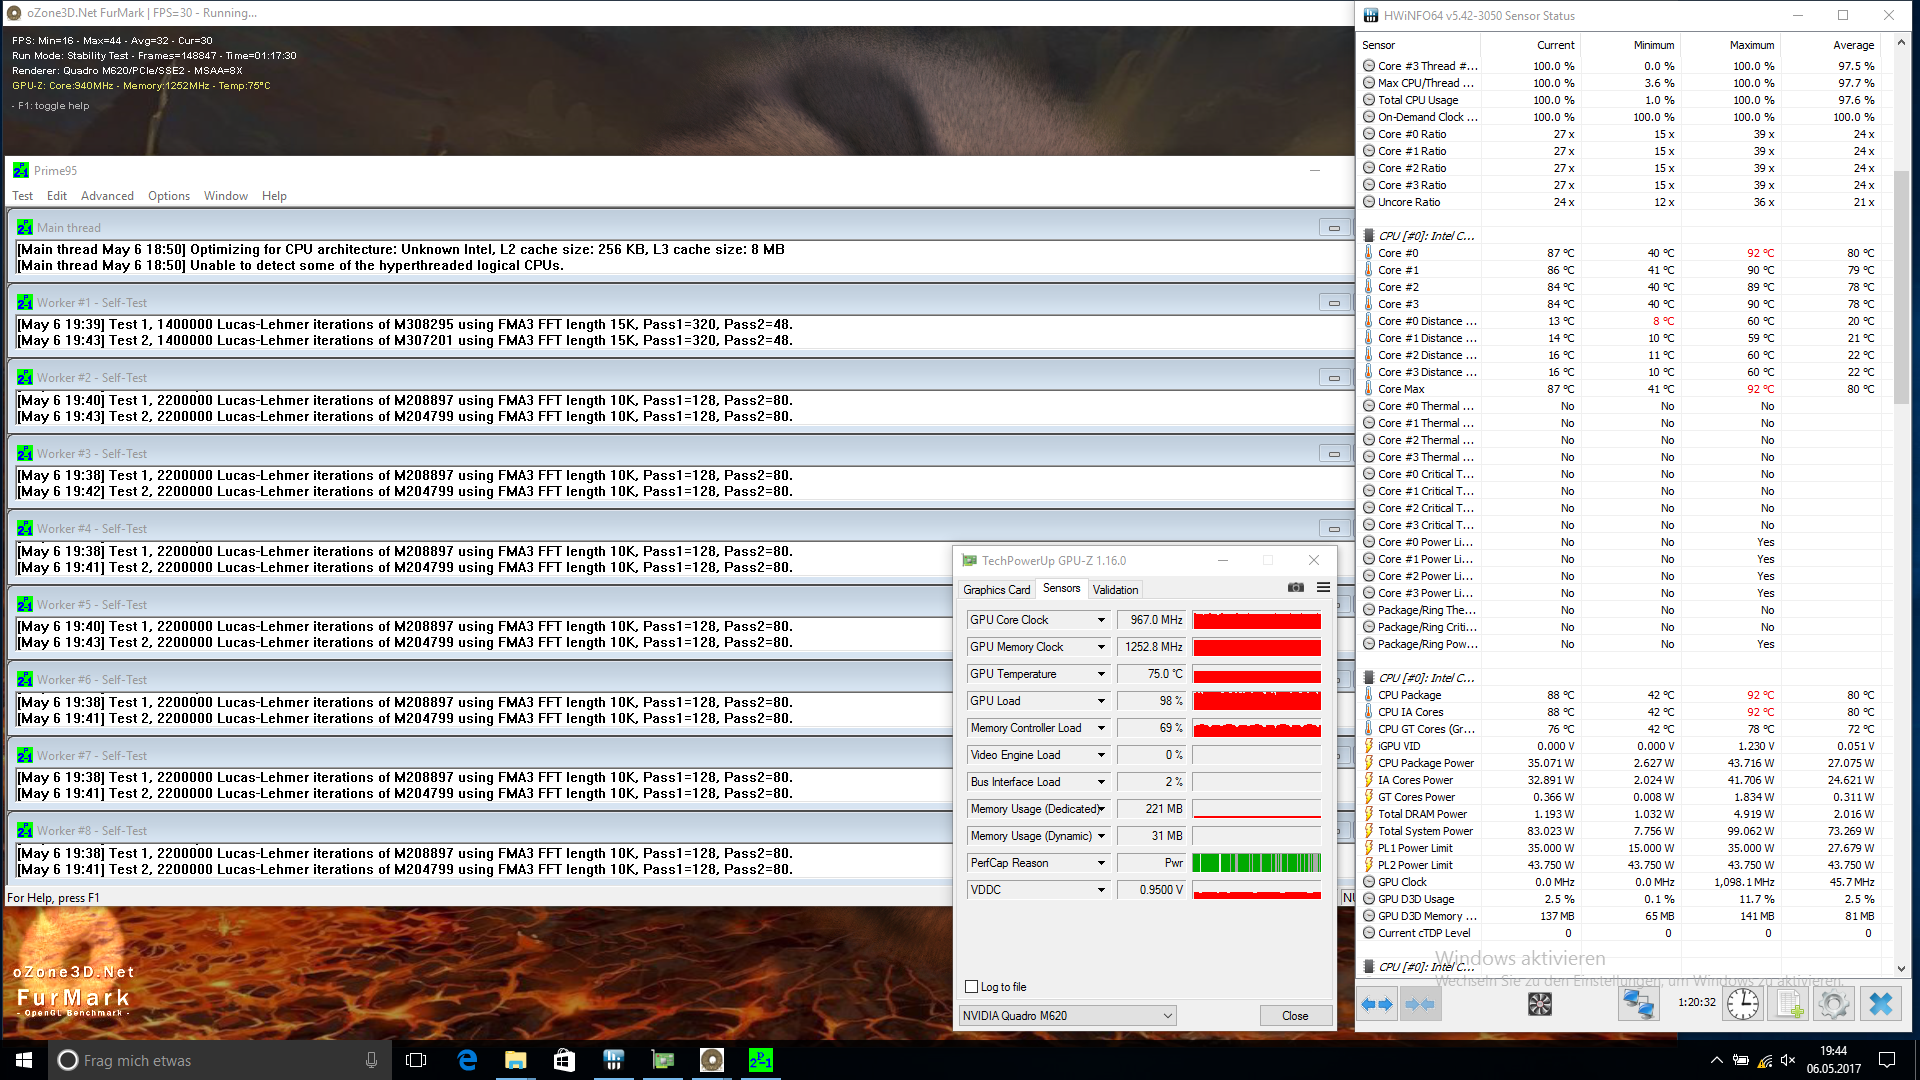
Task: Select the CPU Package Power sensor row
Action: click(1620, 763)
